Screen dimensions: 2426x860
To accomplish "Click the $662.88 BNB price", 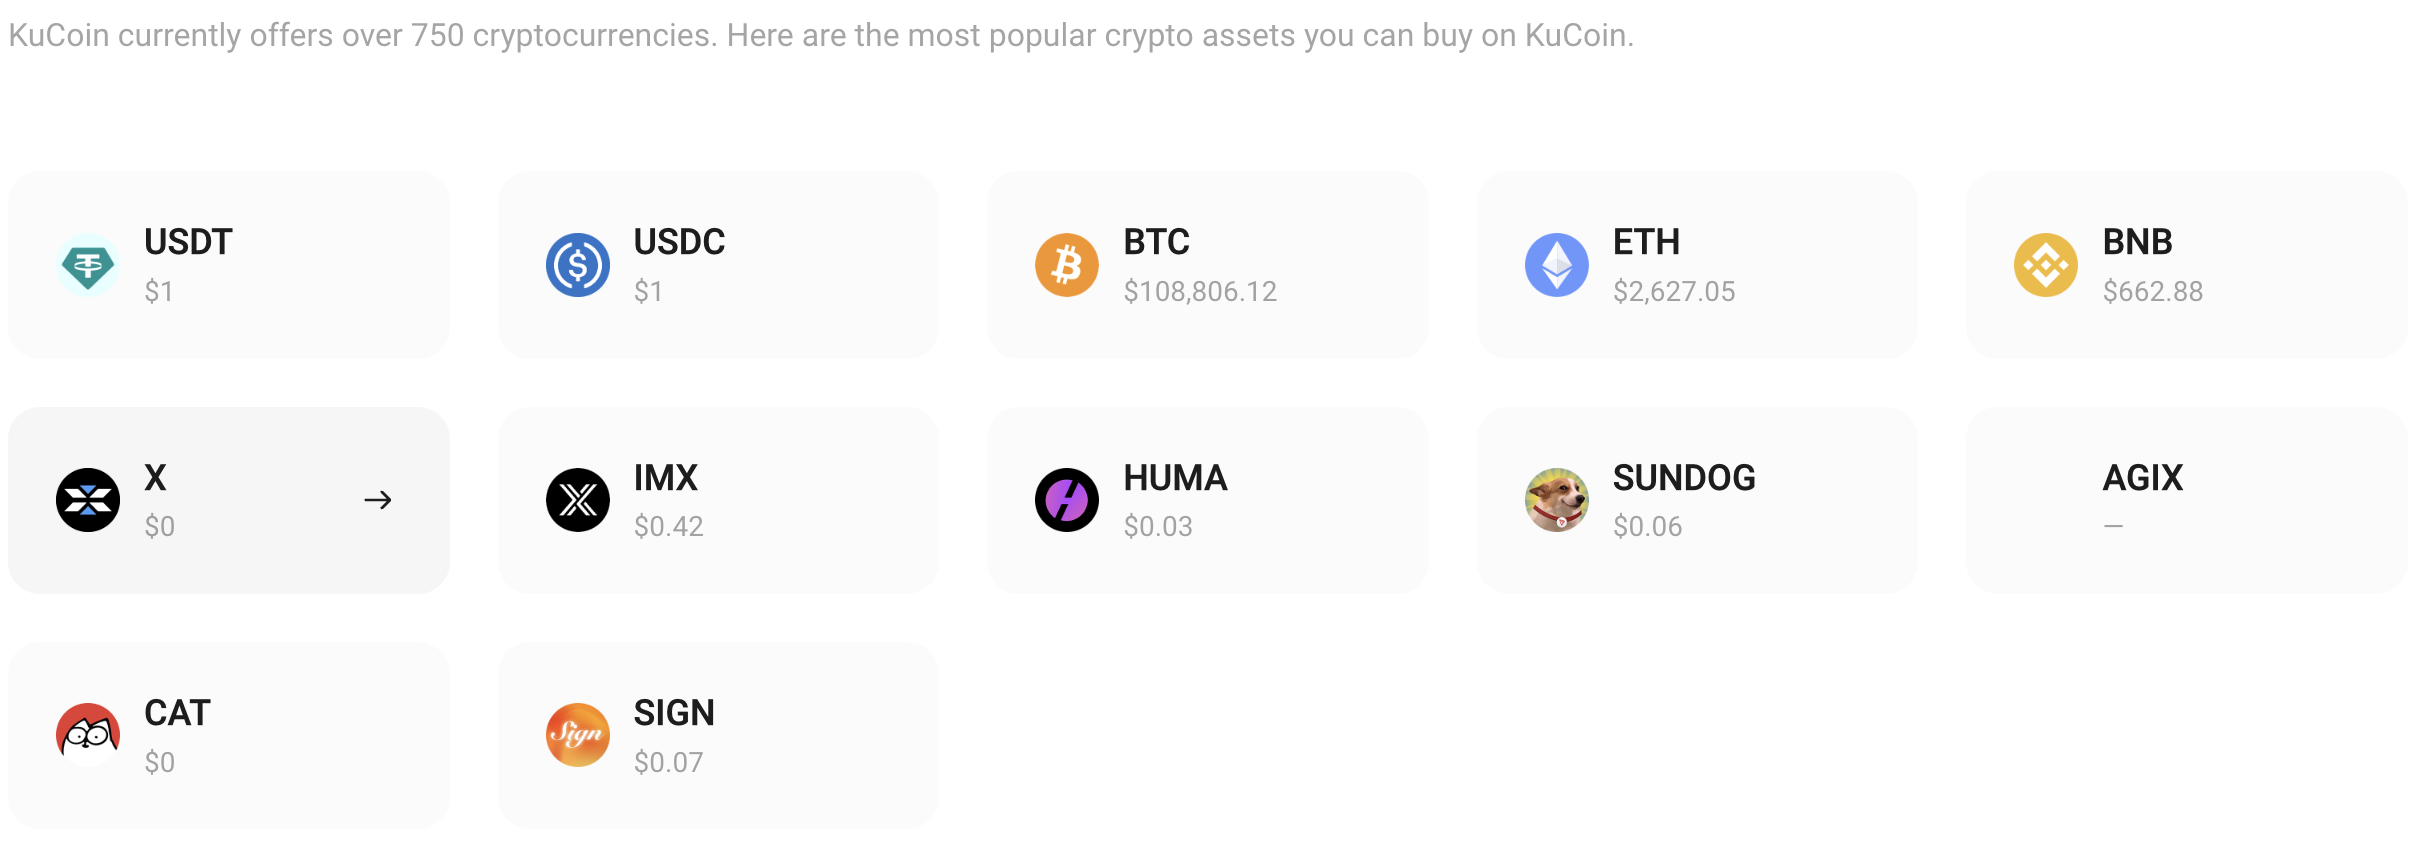I will 2153,291.
